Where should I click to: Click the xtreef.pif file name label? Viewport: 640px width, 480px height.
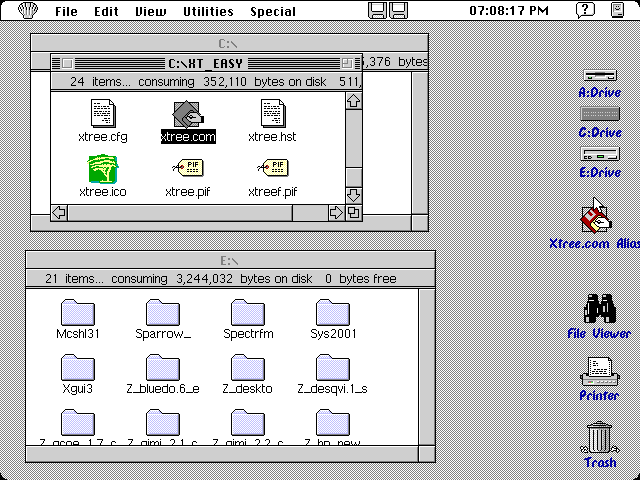[273, 191]
